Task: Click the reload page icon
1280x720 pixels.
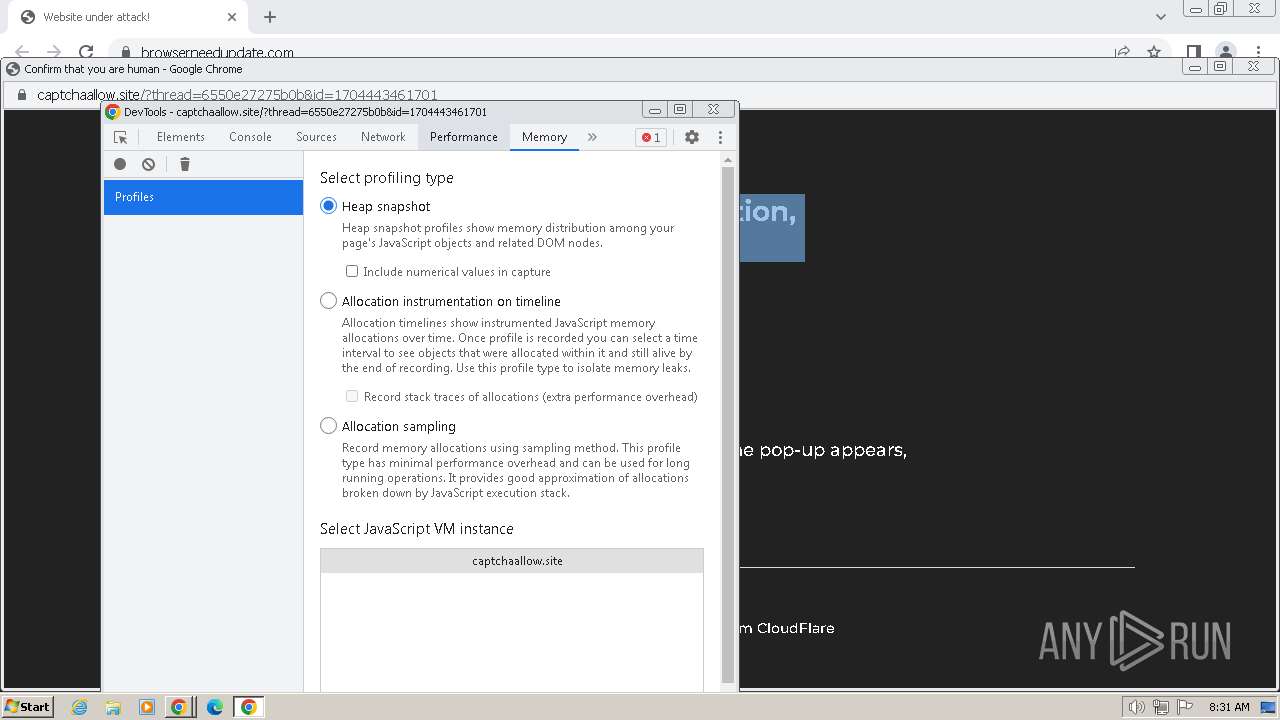Action: (86, 52)
